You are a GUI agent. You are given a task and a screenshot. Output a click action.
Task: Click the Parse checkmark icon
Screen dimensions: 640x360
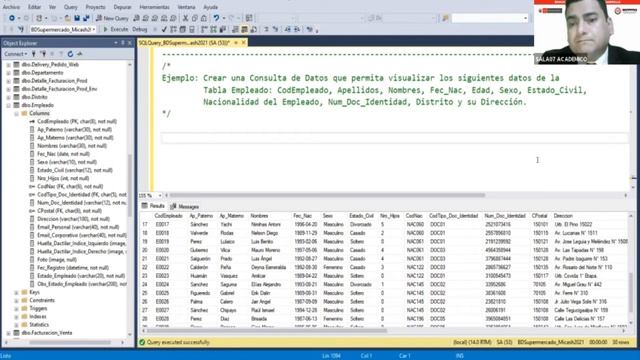(x=164, y=29)
